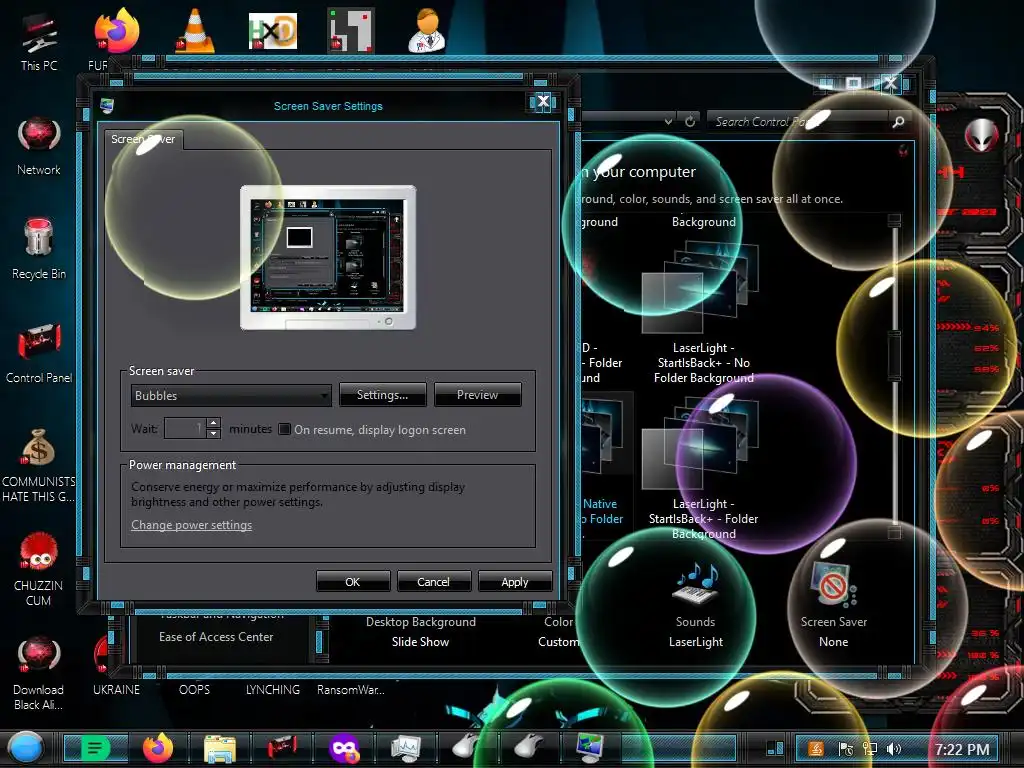Click OK in Screen Saver Settings

point(353,581)
